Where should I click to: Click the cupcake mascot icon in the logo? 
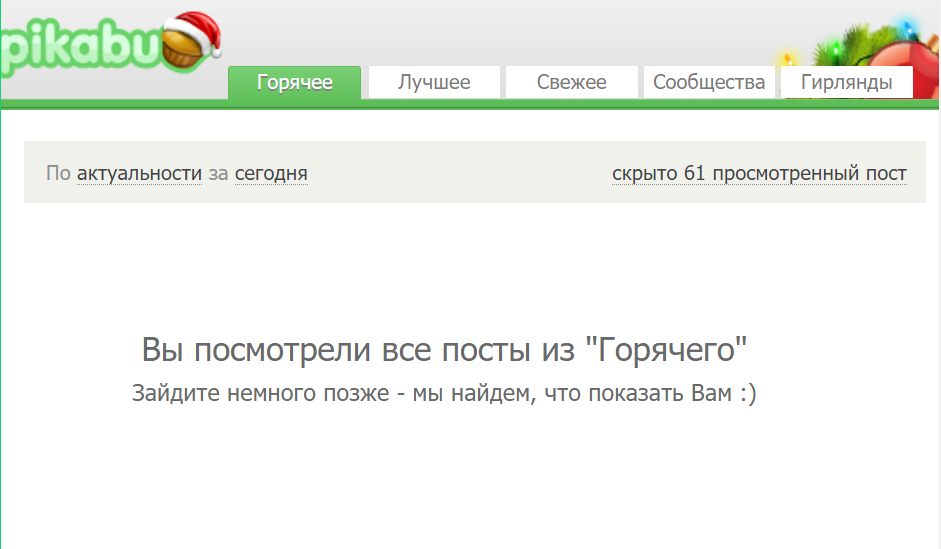click(x=182, y=51)
